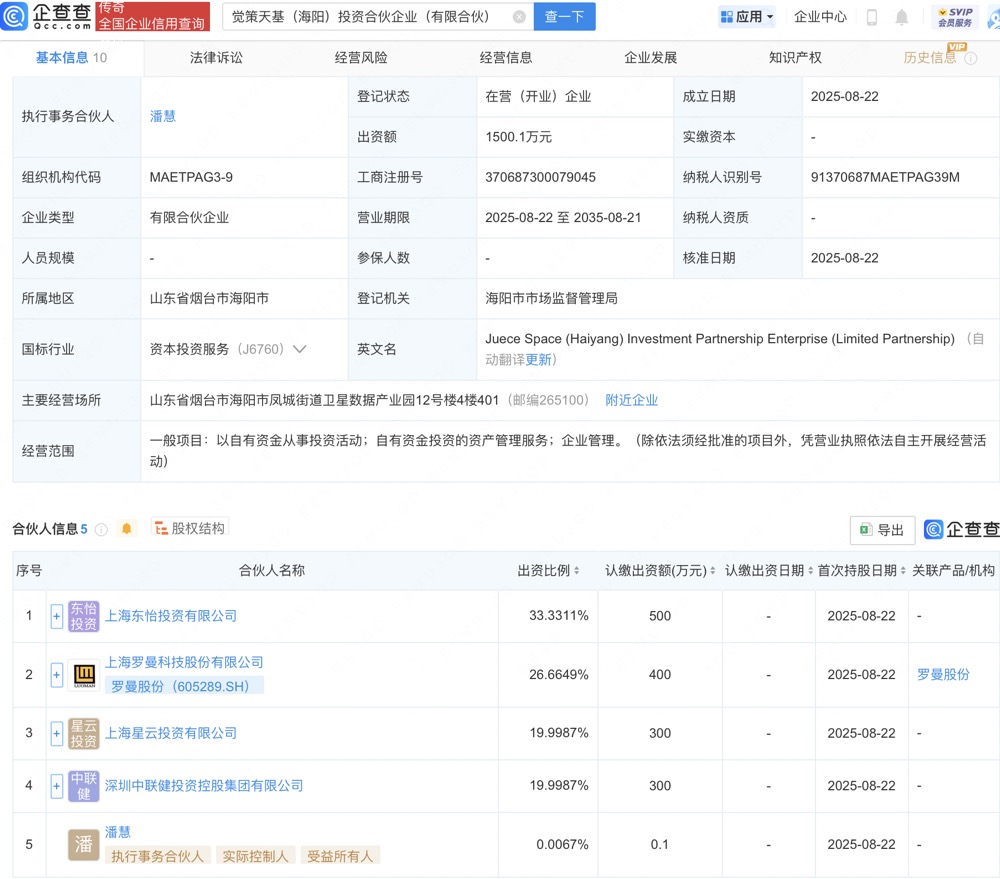1000x879 pixels.
Task: Open 潘慧 executive partner link
Action: [163, 117]
